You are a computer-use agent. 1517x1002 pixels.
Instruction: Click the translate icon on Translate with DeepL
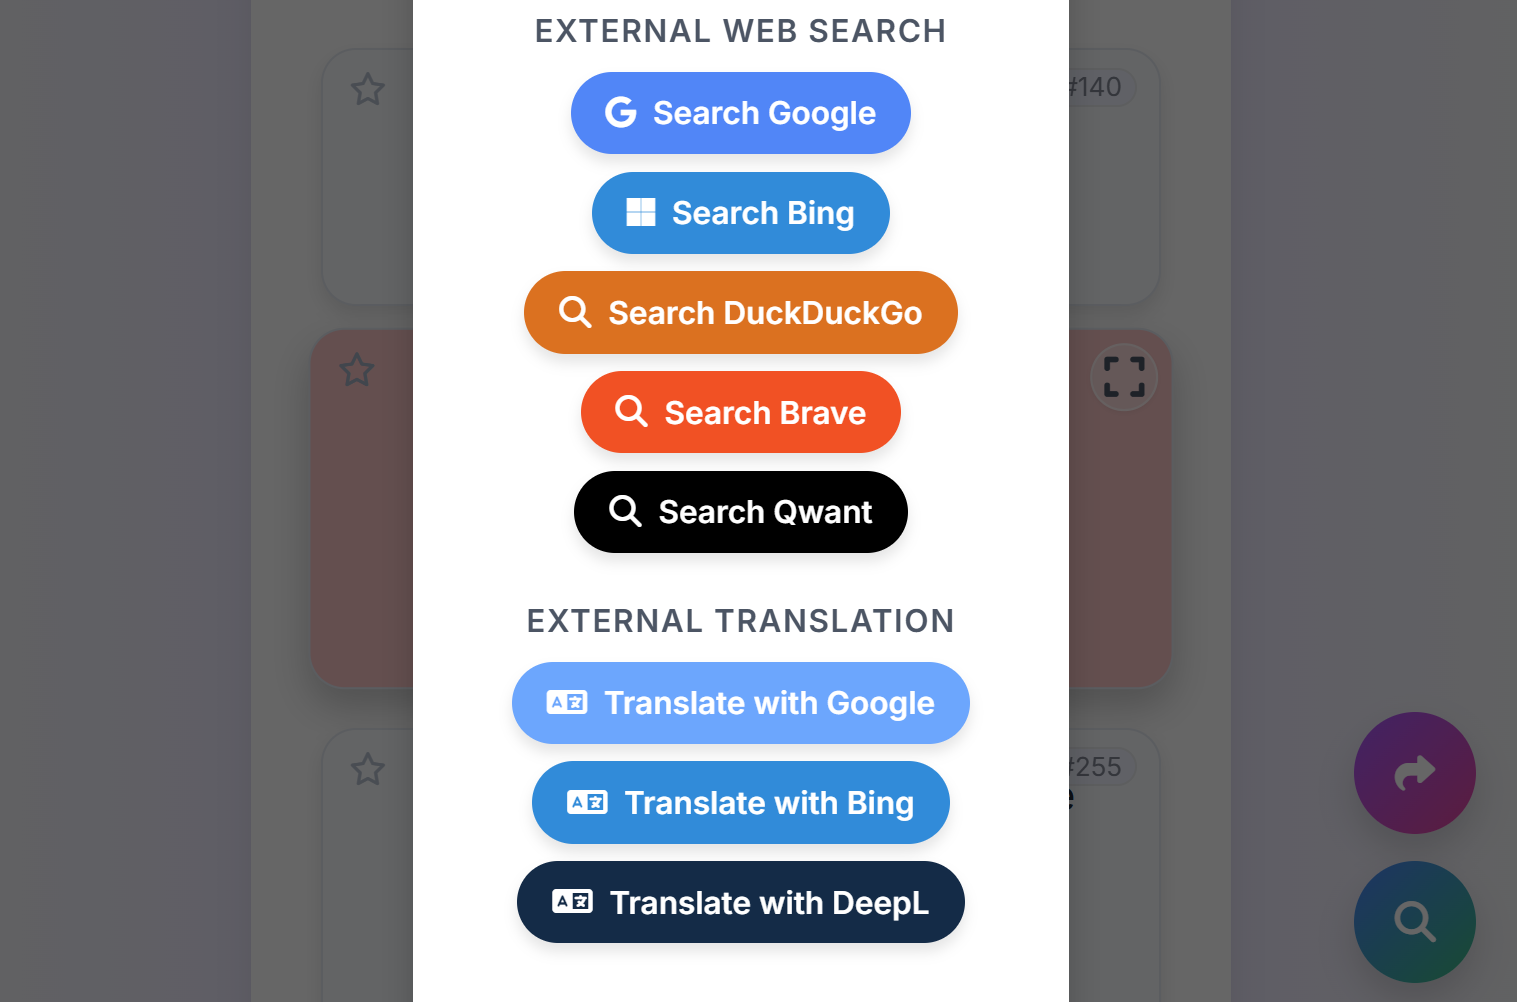click(x=570, y=902)
